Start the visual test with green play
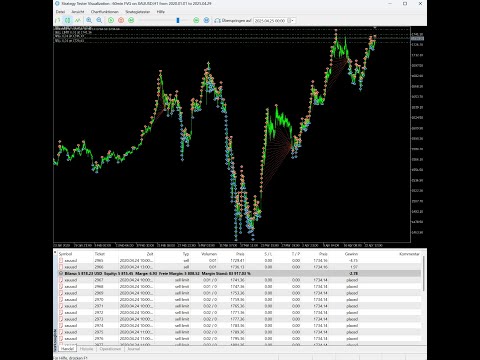Screen dimensions: 480x360 point(111,20)
